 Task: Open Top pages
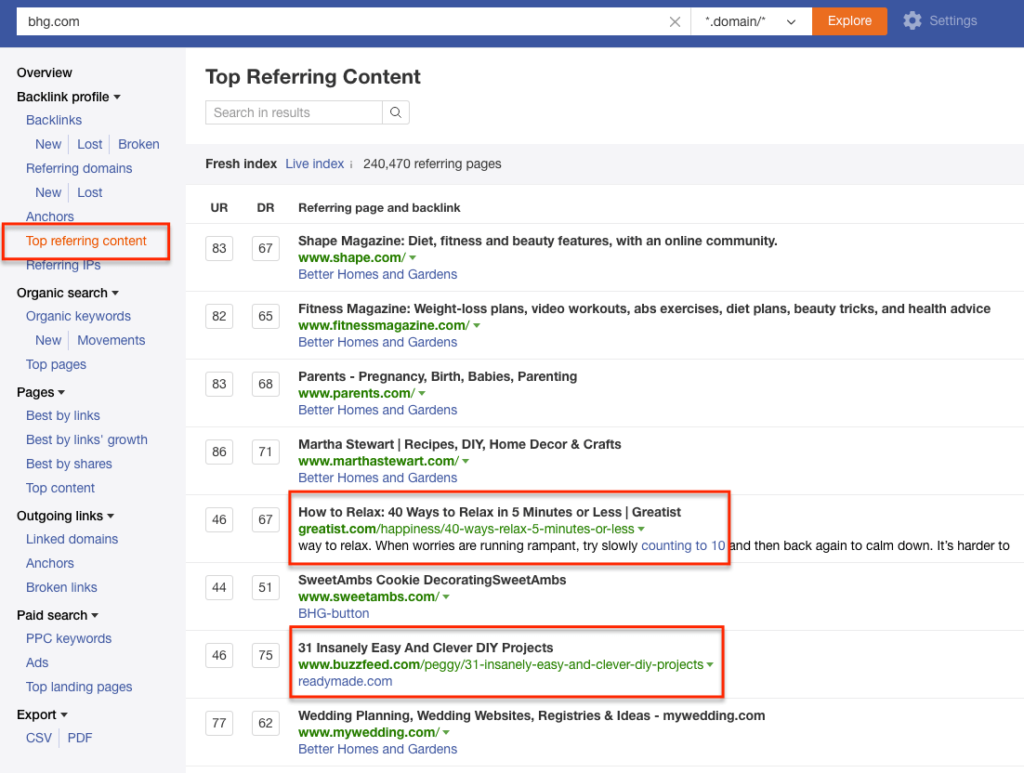[x=56, y=364]
